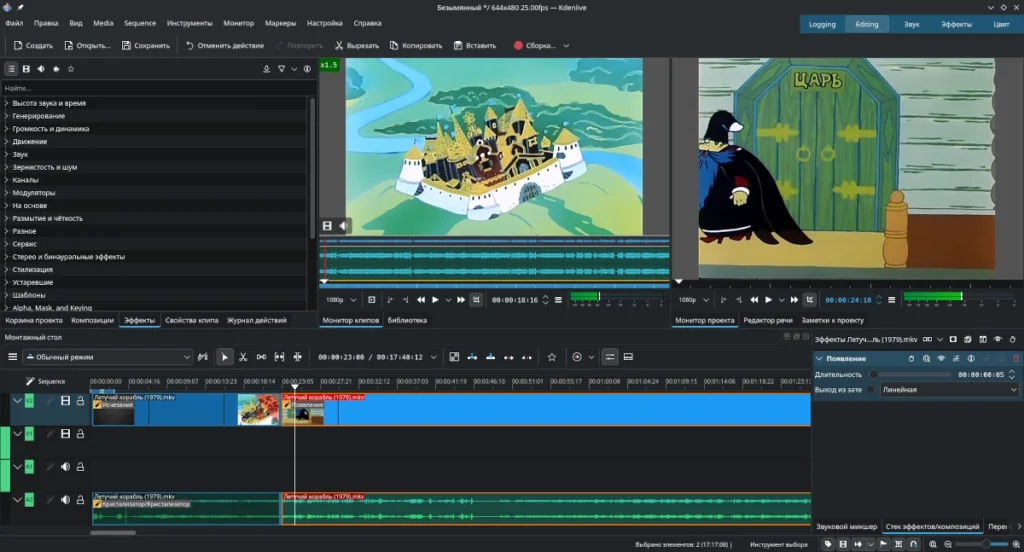Lock the V2 video track
Viewport: 1024px width, 552px height.
coord(80,401)
